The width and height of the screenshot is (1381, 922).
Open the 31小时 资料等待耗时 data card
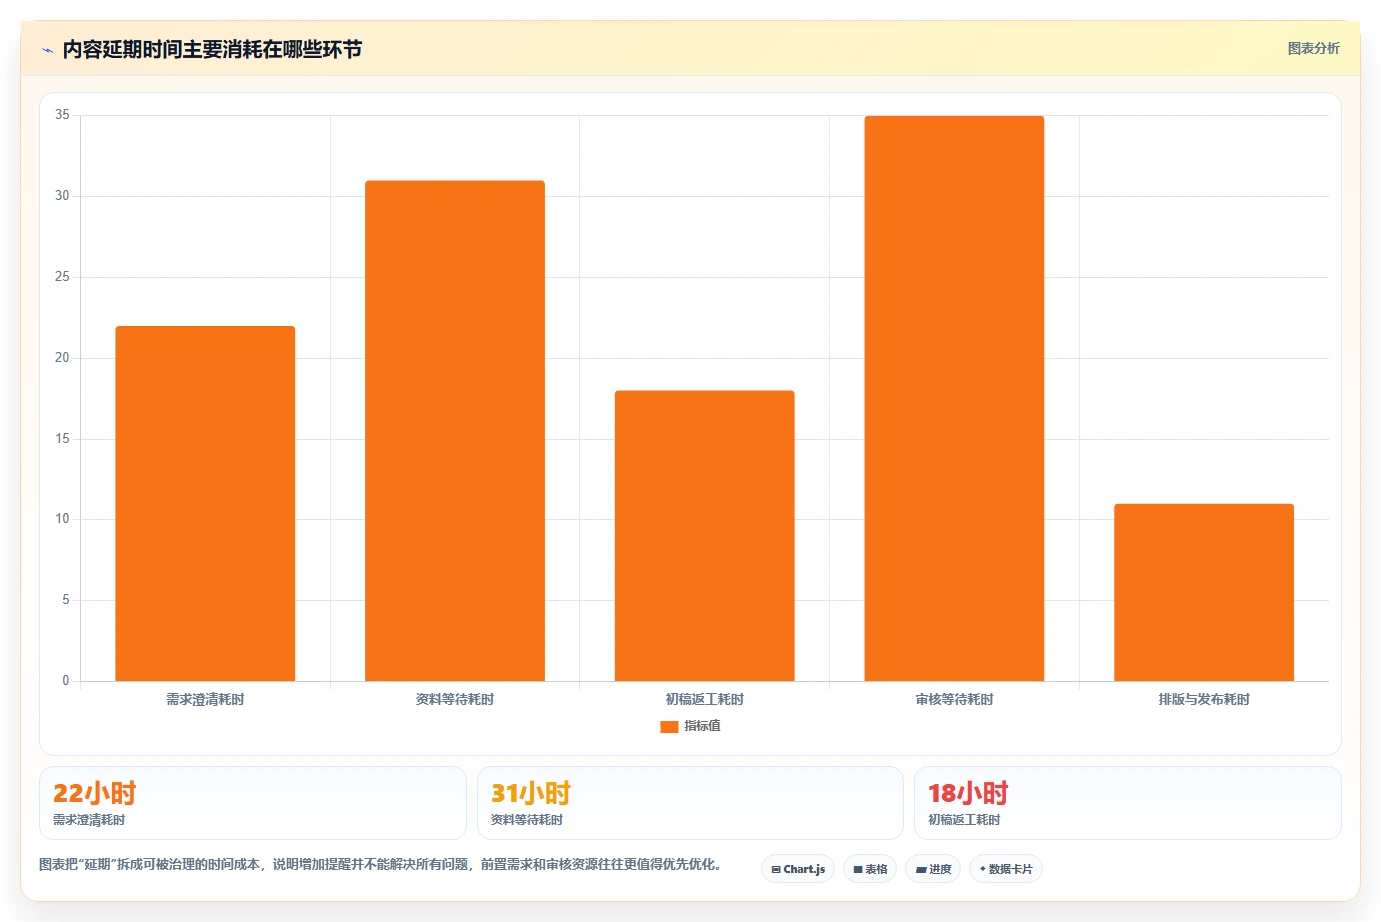[x=690, y=803]
